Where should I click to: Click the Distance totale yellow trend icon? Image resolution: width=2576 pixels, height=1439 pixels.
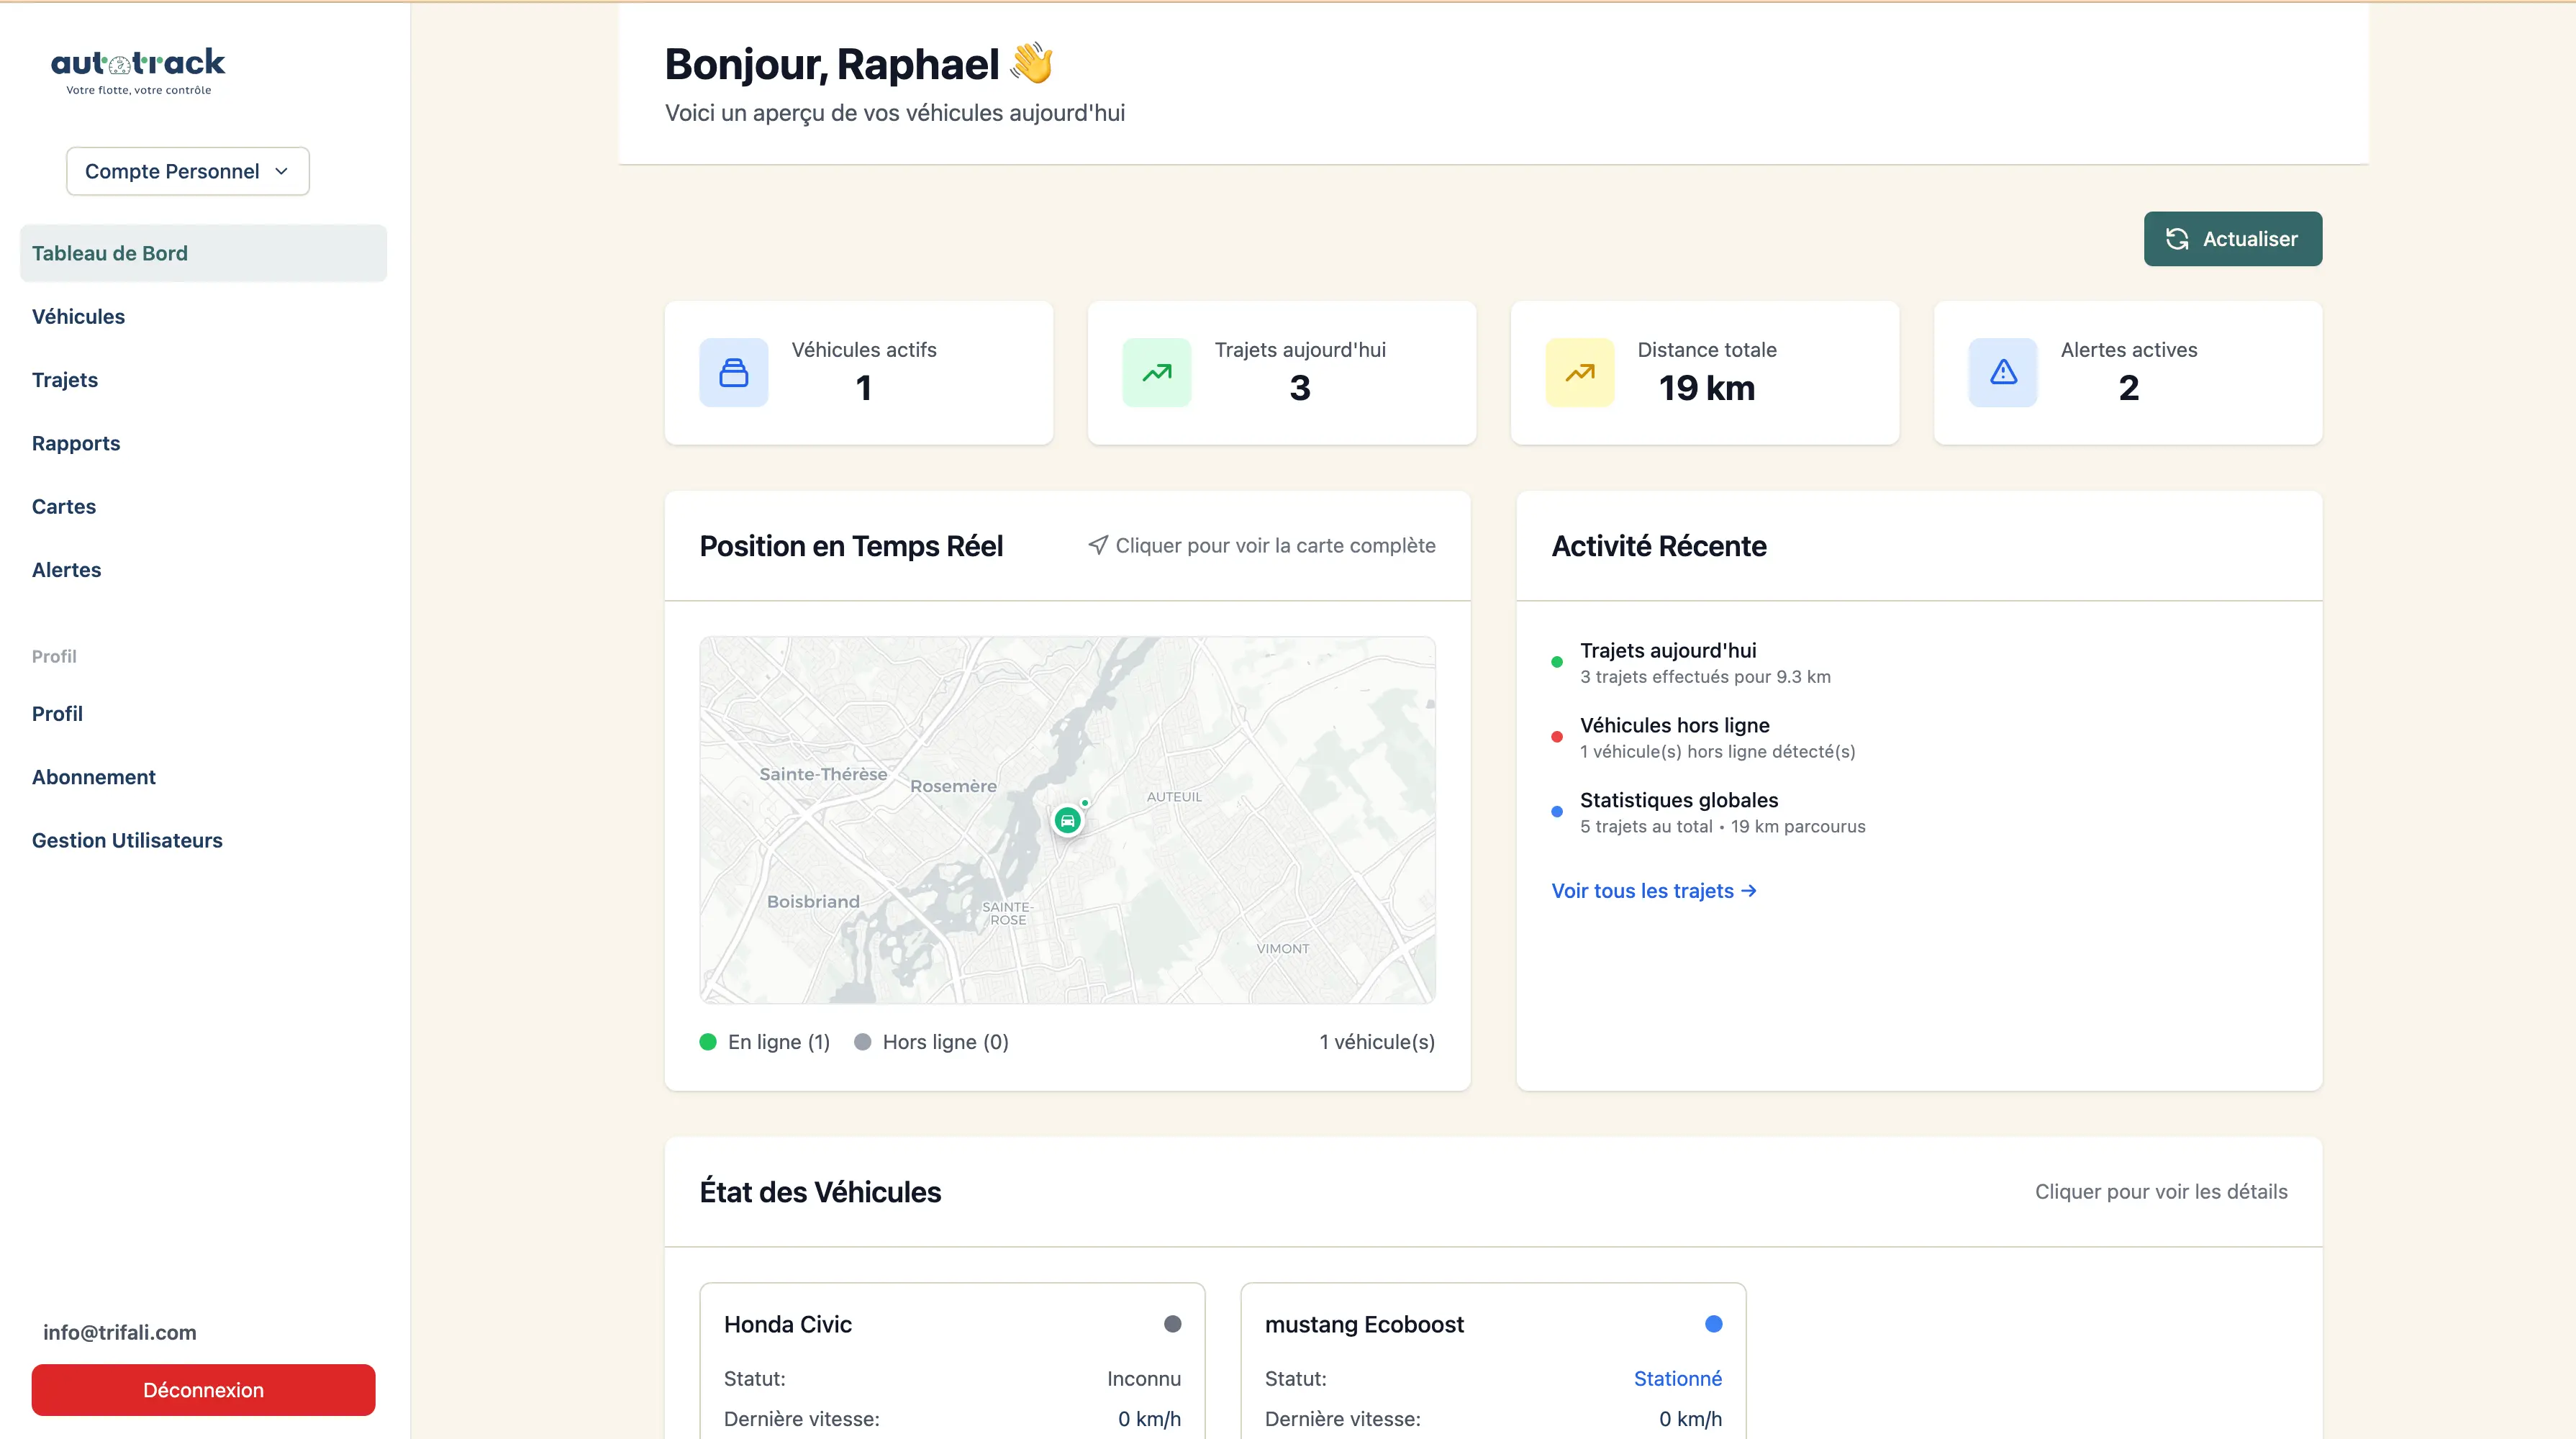point(1579,372)
